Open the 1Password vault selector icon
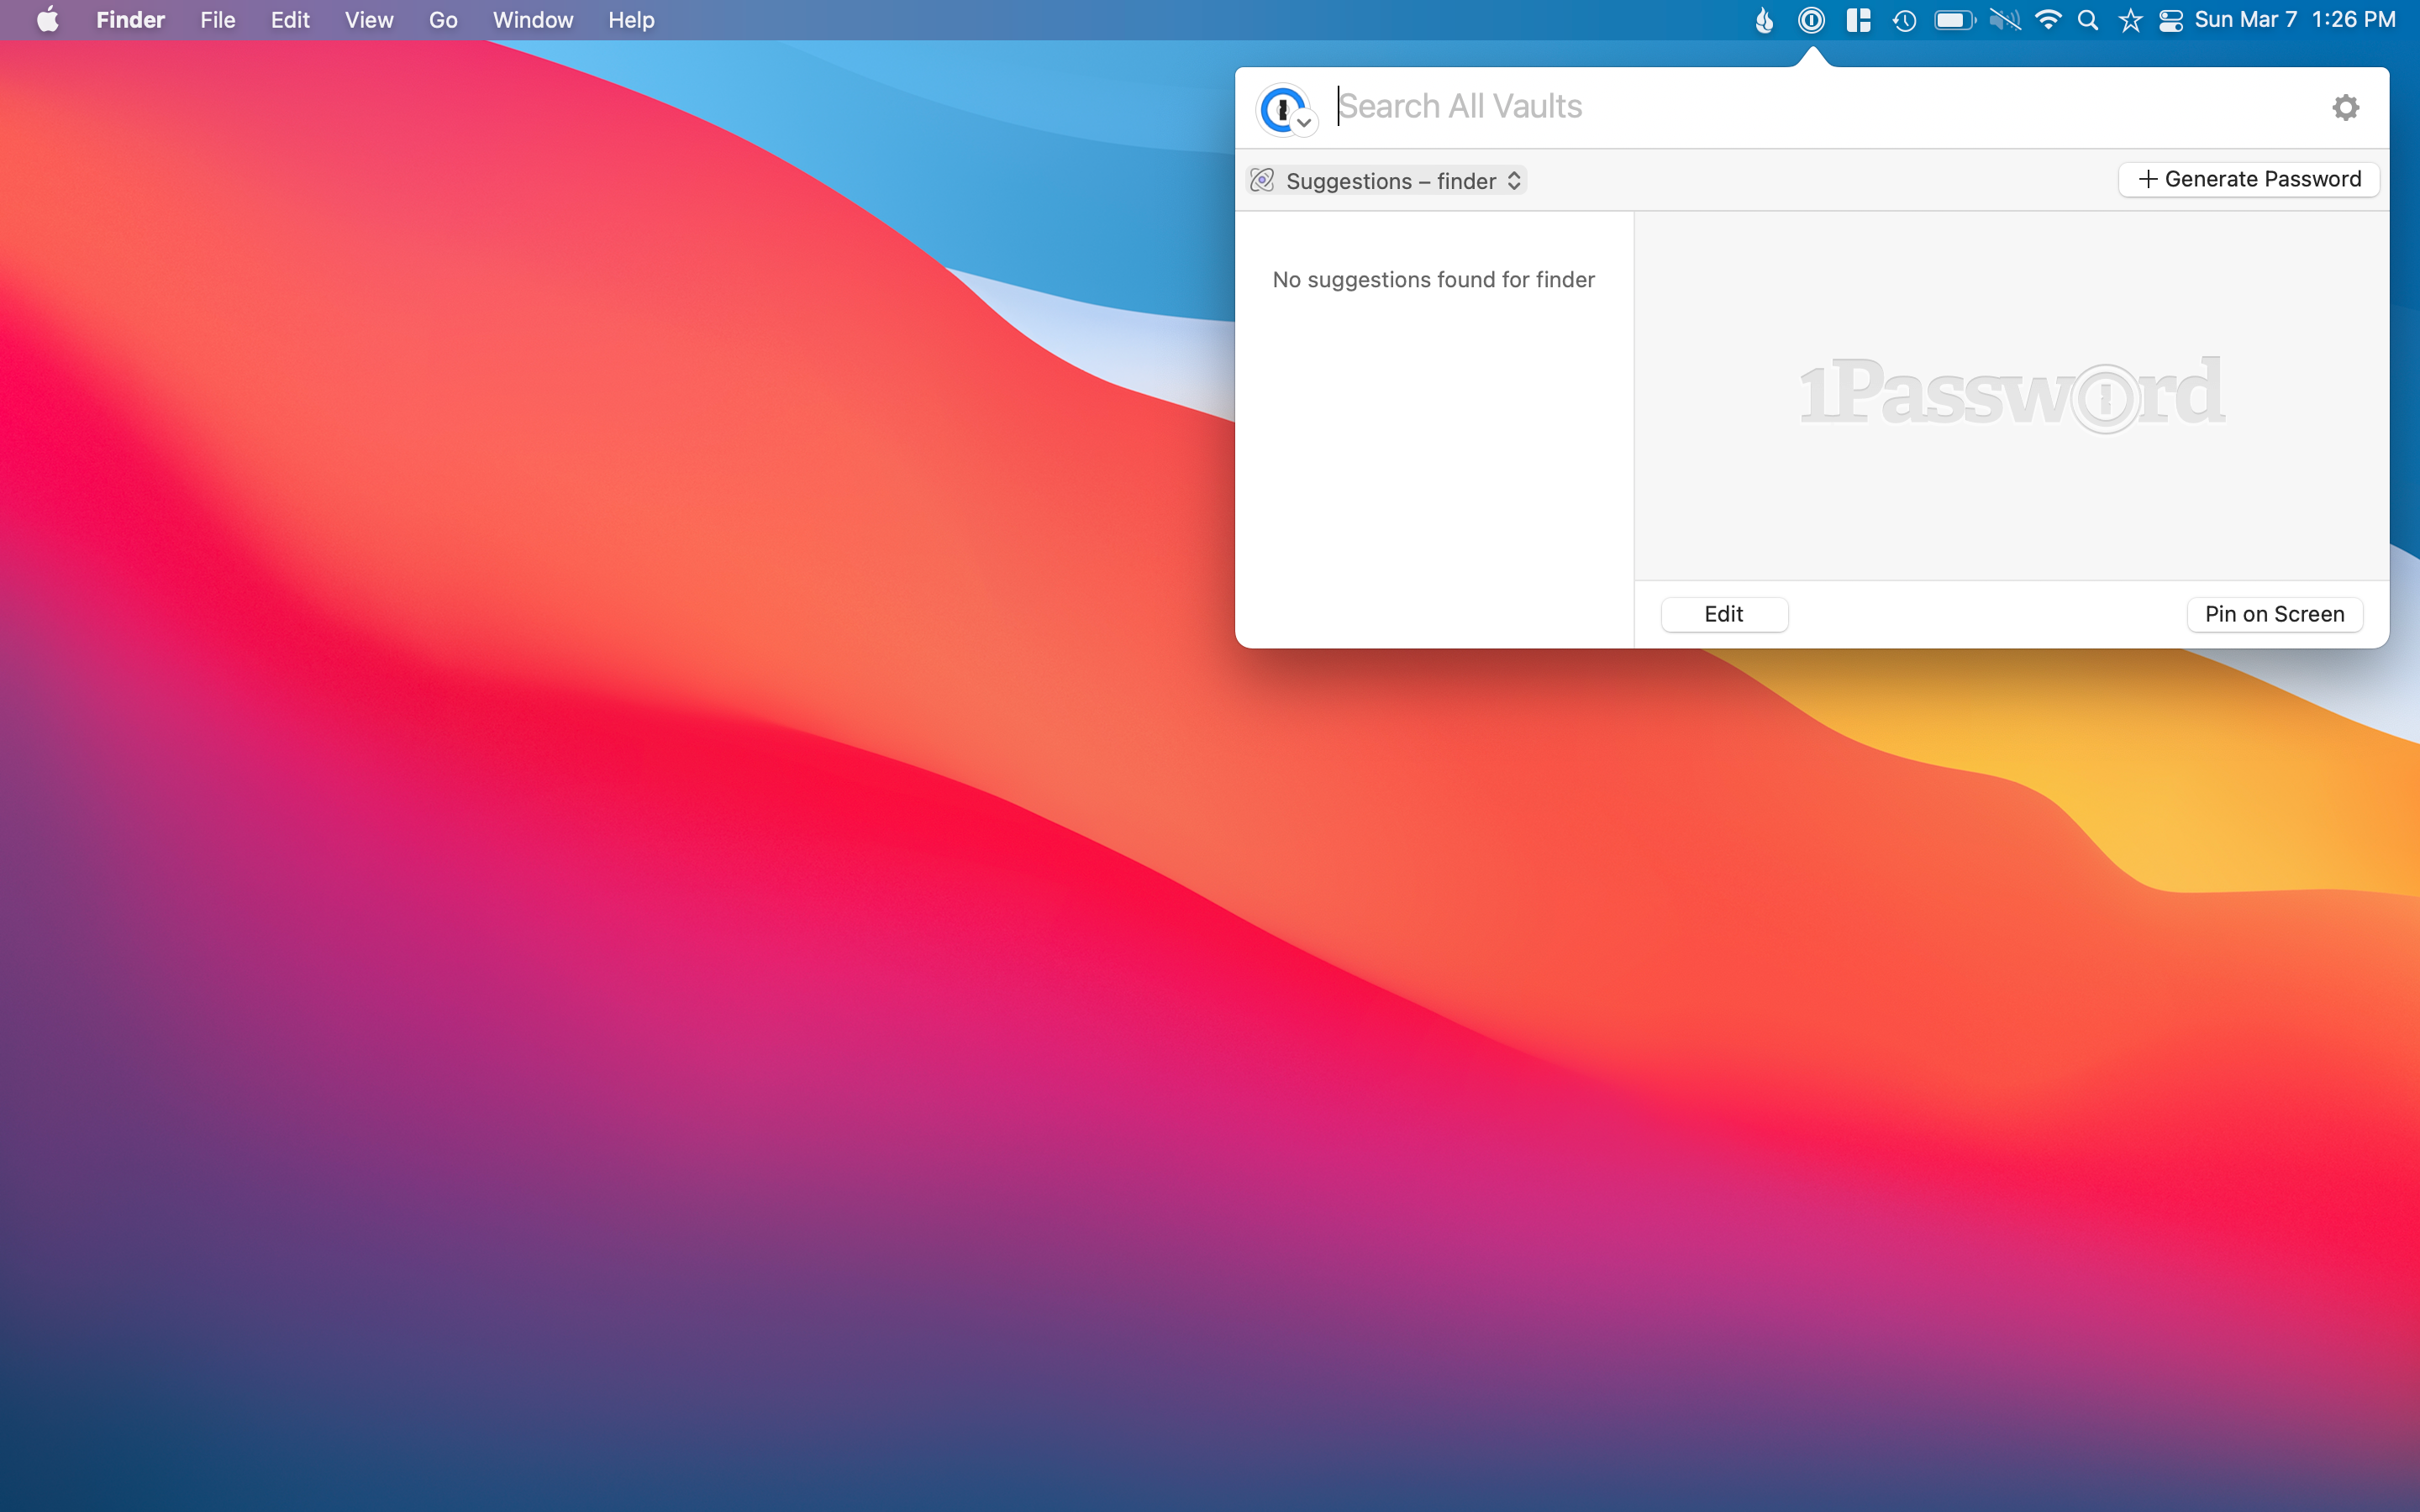 (1285, 109)
